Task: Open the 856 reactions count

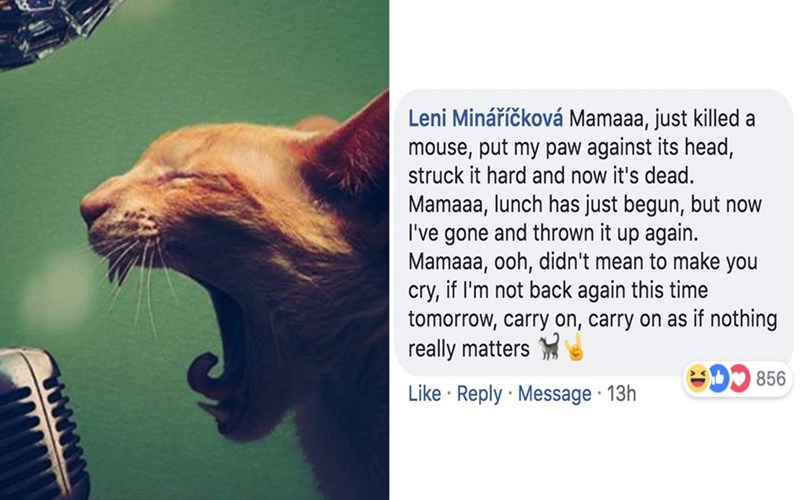Action: 770,379
